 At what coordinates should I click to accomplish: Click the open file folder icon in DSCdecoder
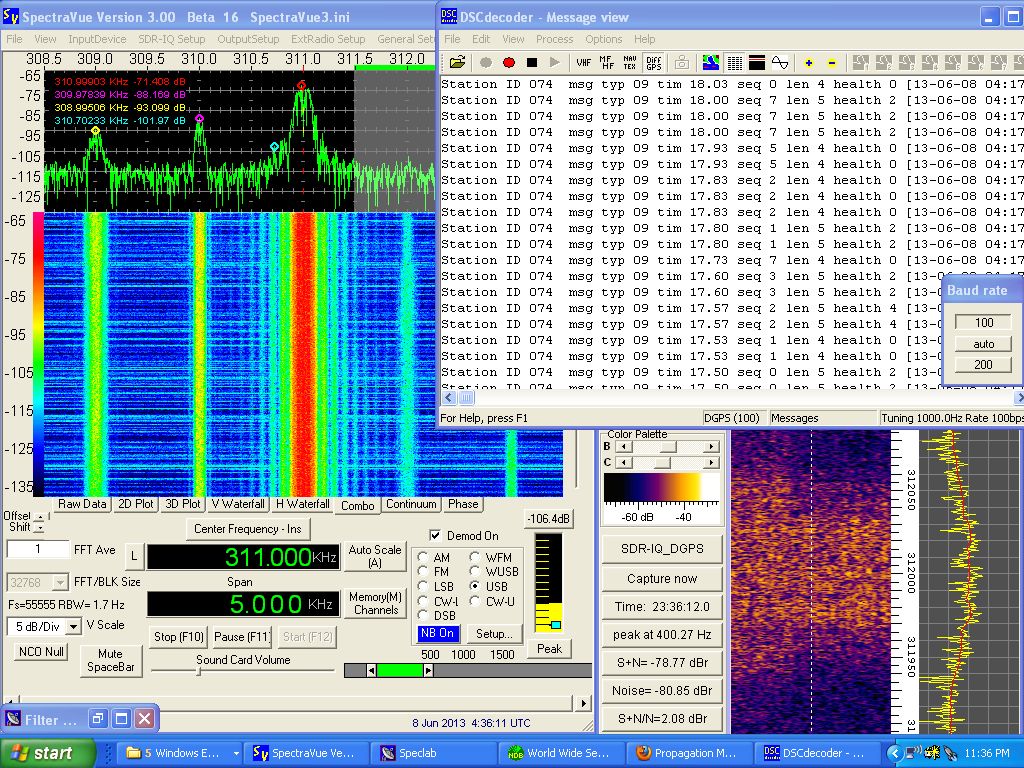pyautogui.click(x=457, y=62)
